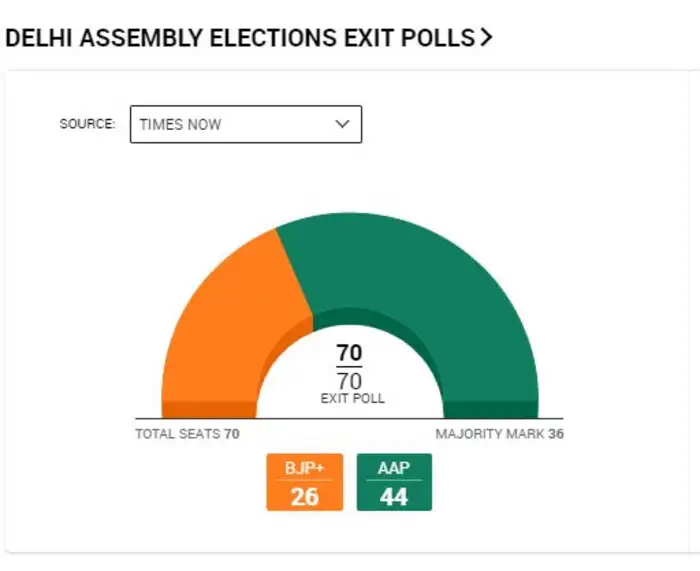Click the arrow chevron after the heading

click(486, 38)
